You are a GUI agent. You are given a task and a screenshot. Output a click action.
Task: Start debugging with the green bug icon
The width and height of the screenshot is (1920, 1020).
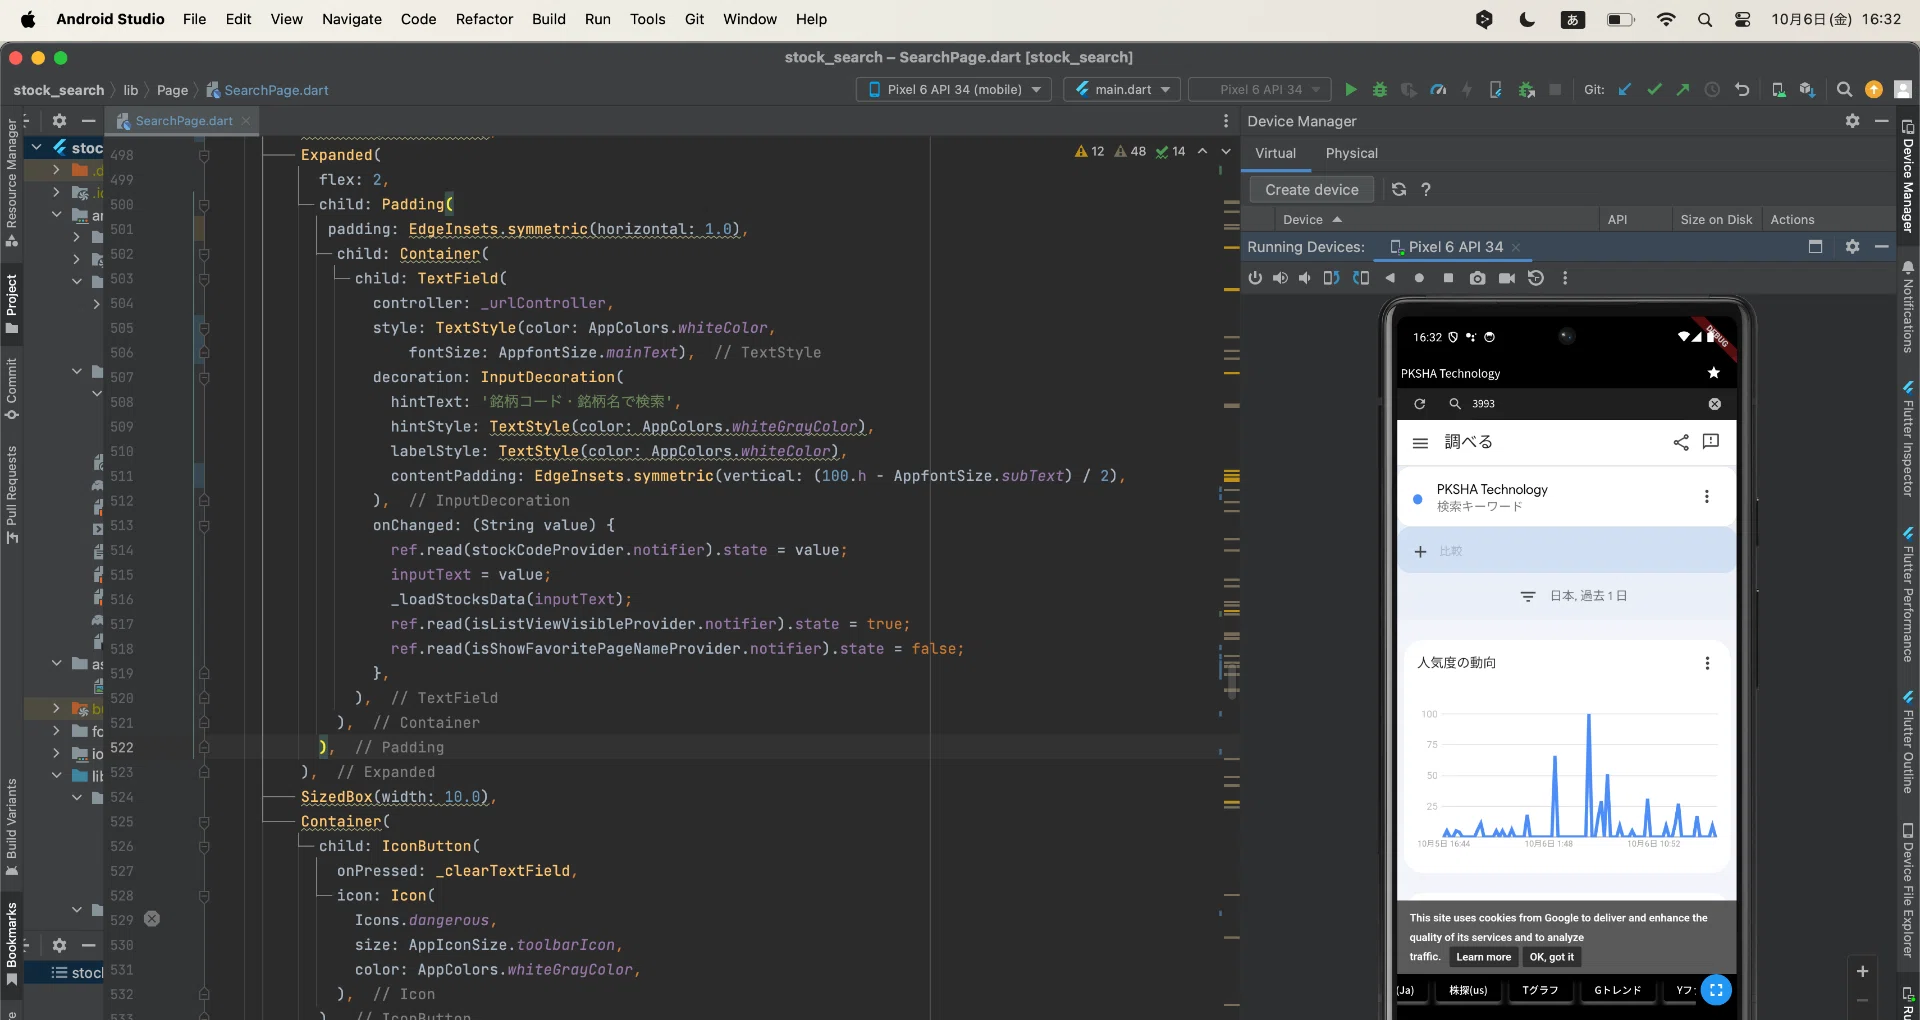[x=1380, y=90]
